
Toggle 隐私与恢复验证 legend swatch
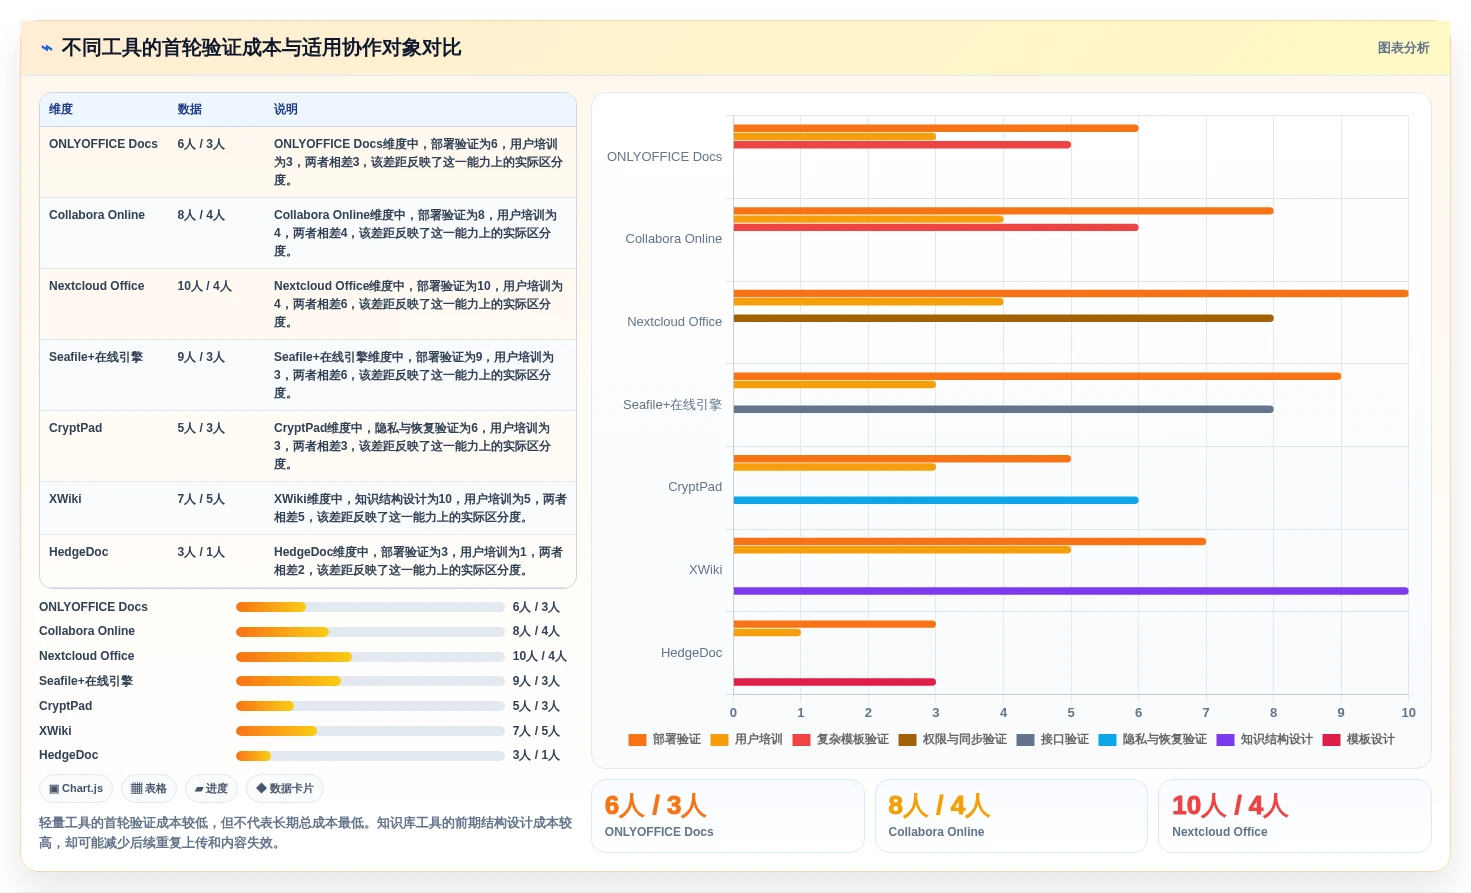(x=1108, y=740)
